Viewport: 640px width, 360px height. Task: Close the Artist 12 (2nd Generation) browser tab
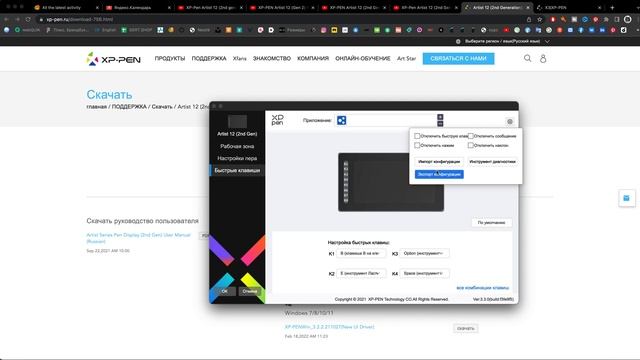(527, 7)
